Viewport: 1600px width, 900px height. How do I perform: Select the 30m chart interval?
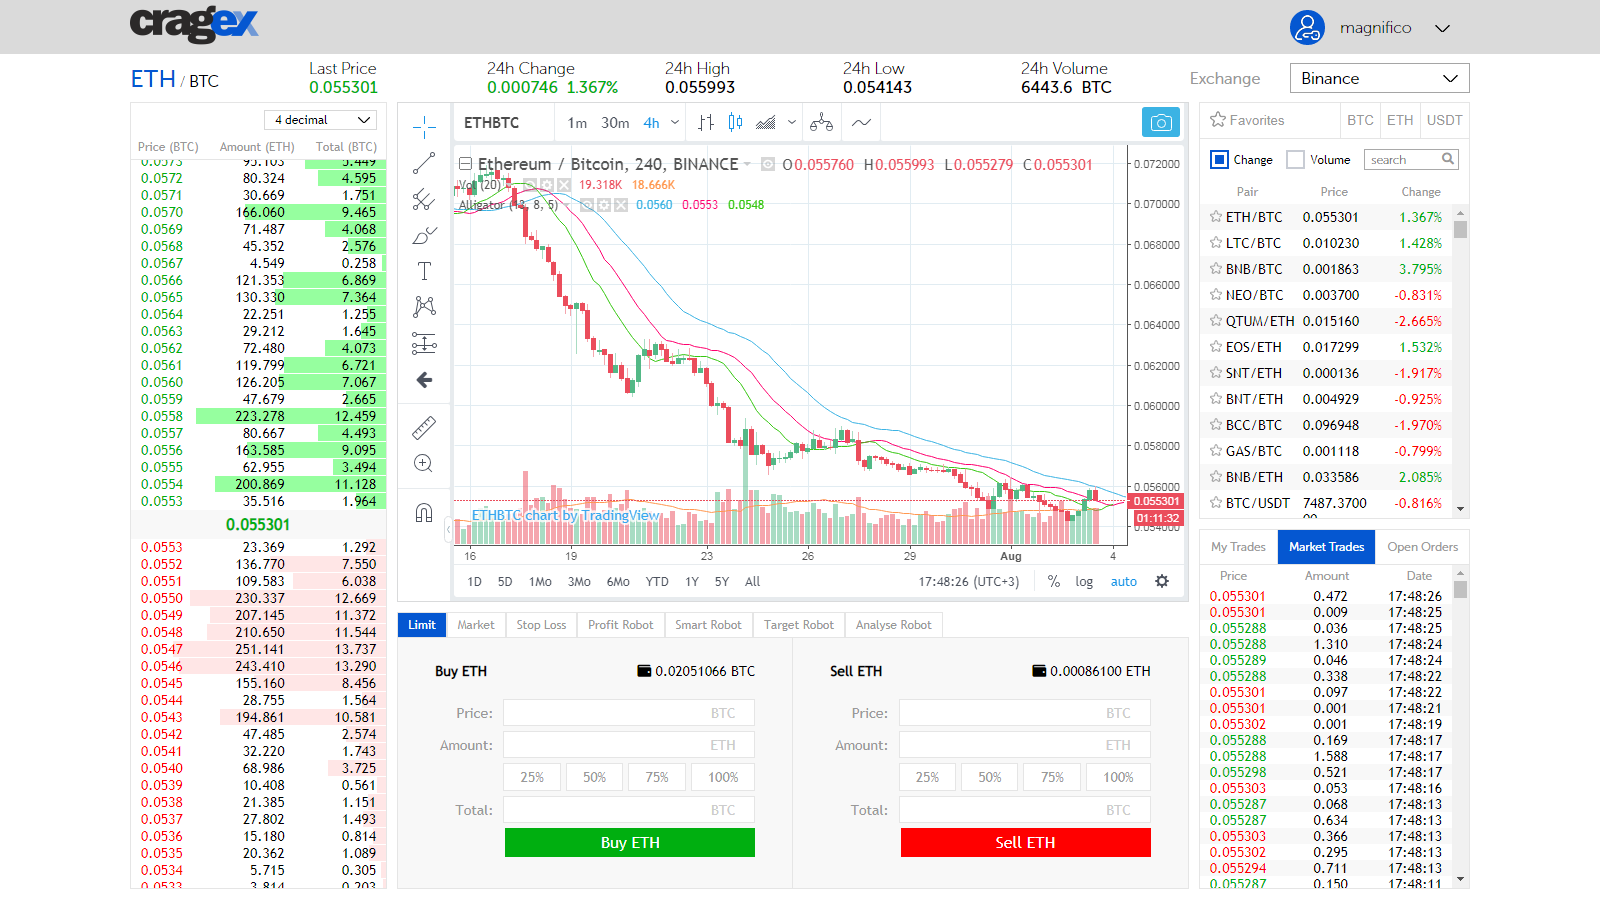615,123
